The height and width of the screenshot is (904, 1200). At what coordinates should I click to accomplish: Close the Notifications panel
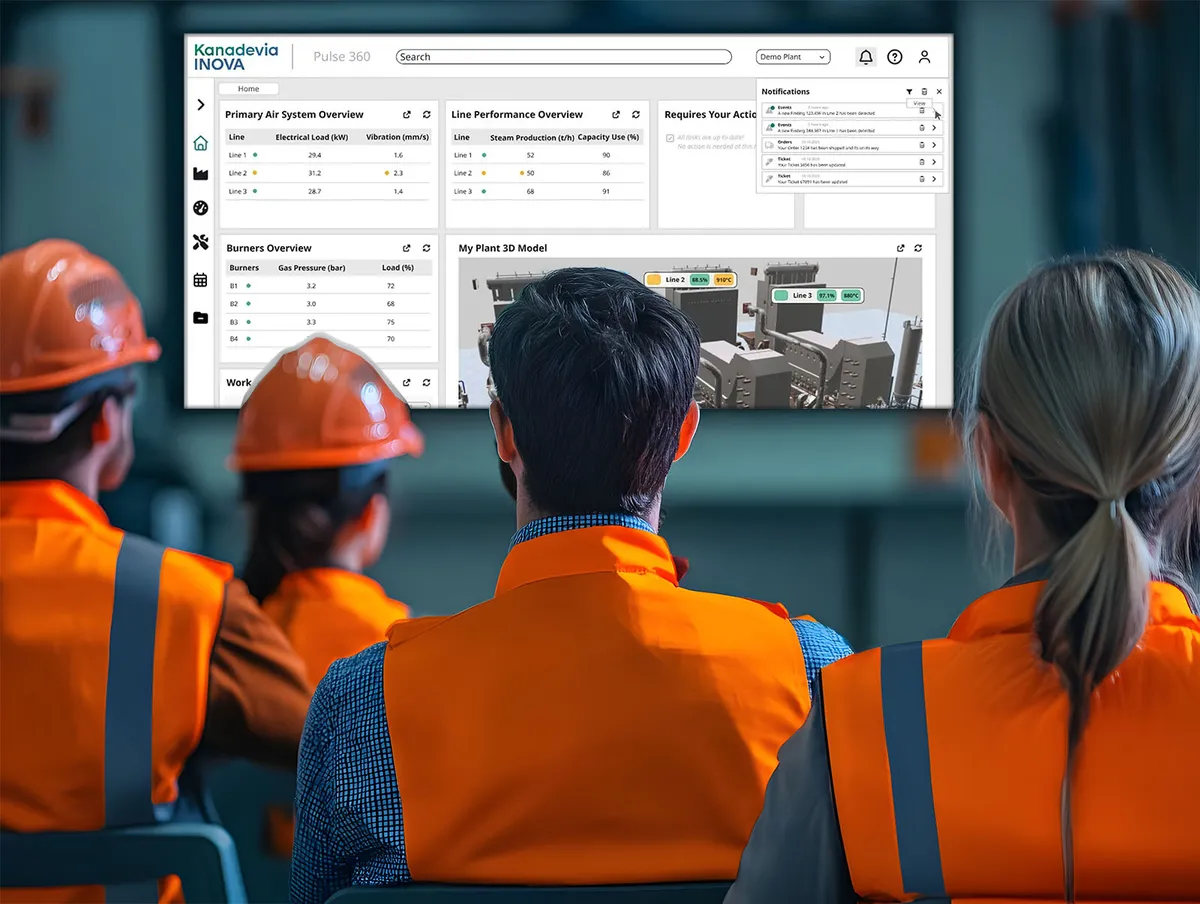pos(939,92)
